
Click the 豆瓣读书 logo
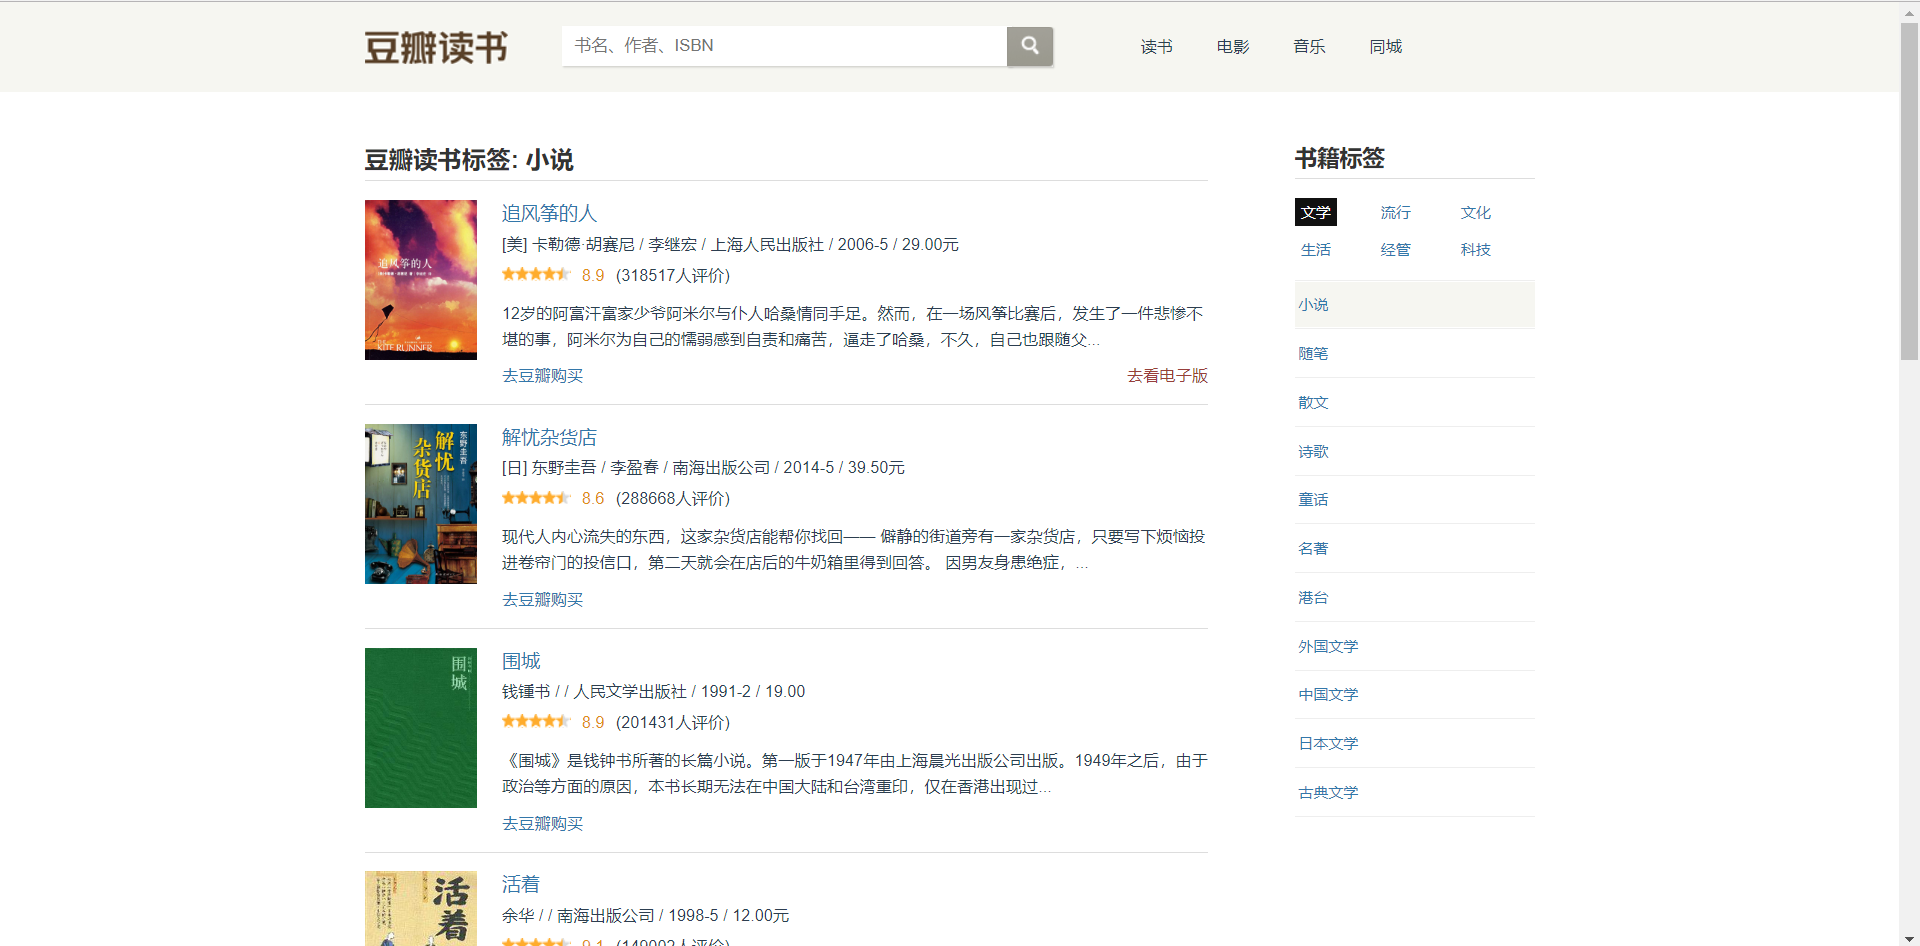click(x=436, y=47)
